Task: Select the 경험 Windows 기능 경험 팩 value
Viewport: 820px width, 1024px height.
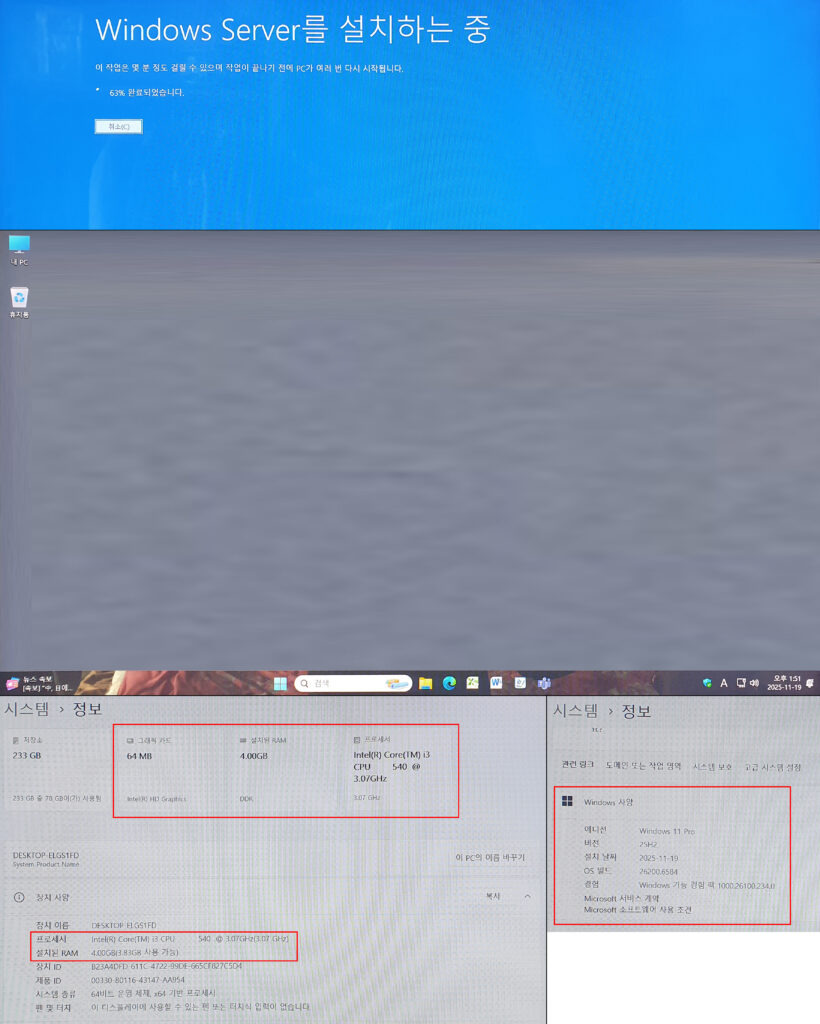Action: coord(706,886)
